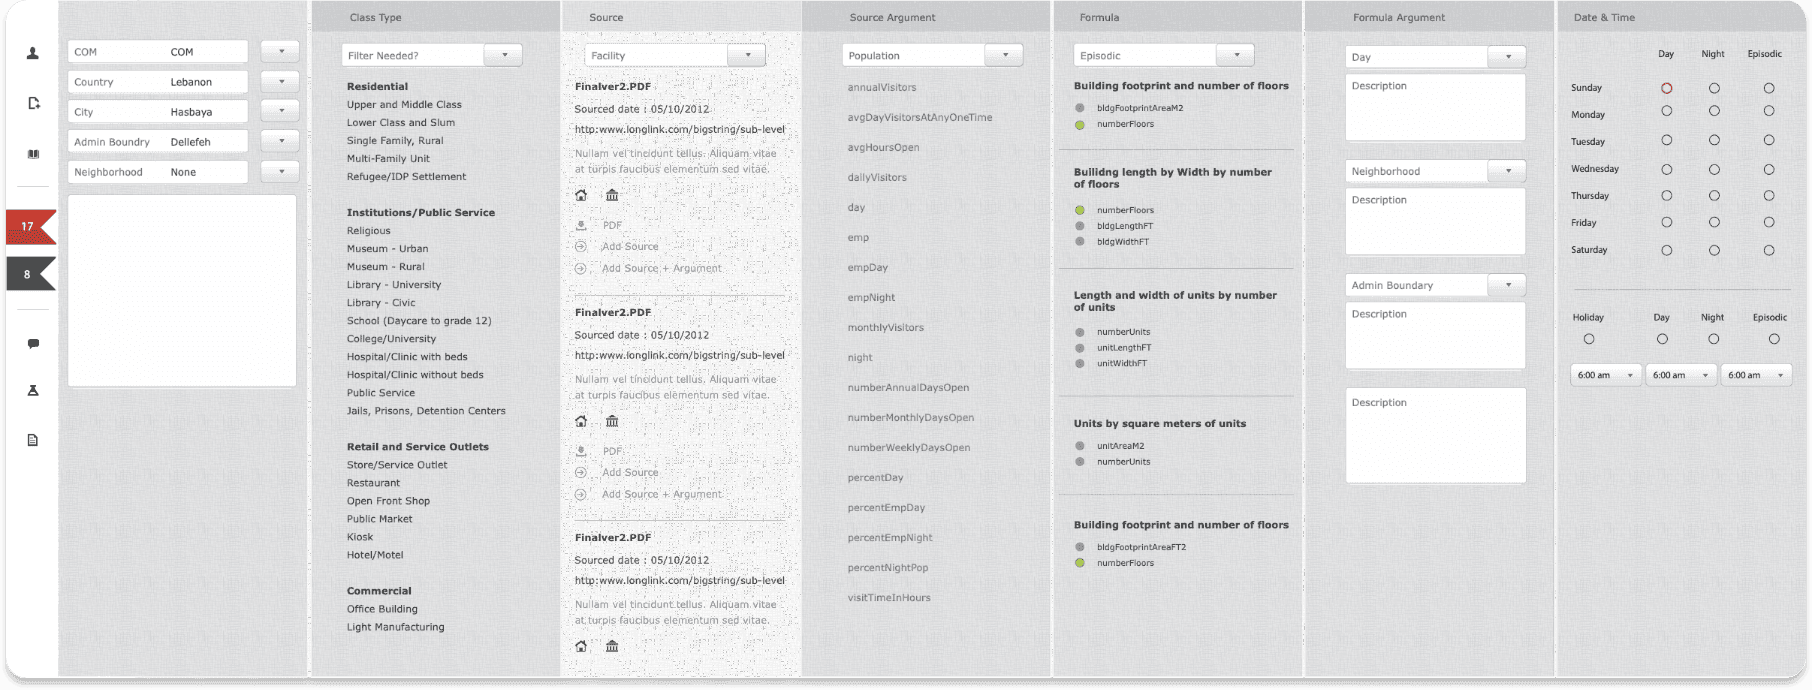The image size is (1812, 690).
Task: Open the user profile icon in sidebar
Action: [x=32, y=53]
